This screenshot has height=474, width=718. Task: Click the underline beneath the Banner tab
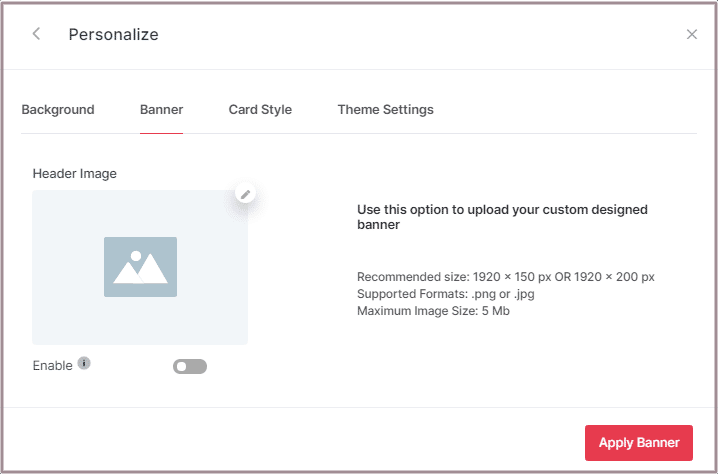pyautogui.click(x=161, y=132)
